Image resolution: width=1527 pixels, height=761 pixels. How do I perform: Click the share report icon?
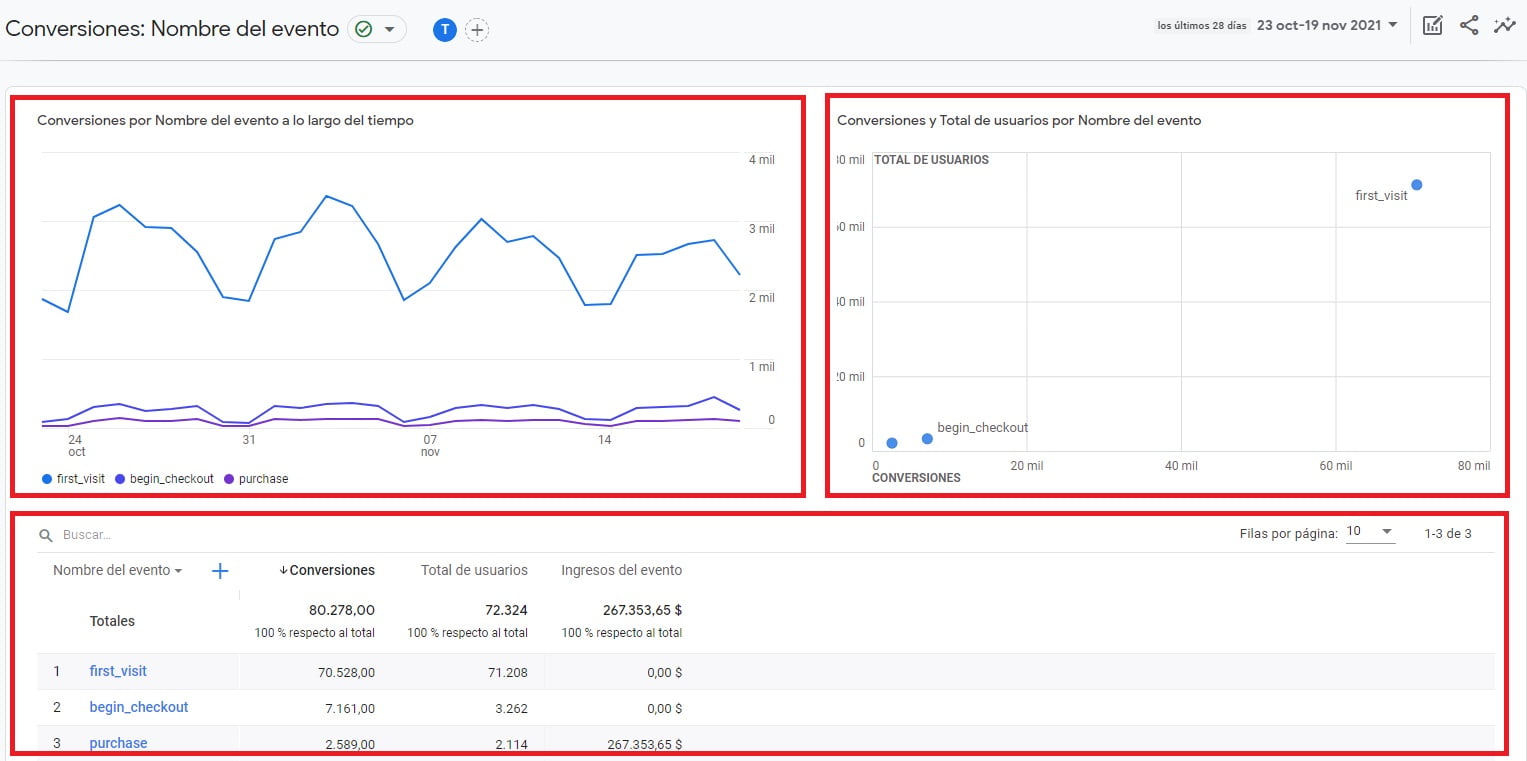[1468, 25]
